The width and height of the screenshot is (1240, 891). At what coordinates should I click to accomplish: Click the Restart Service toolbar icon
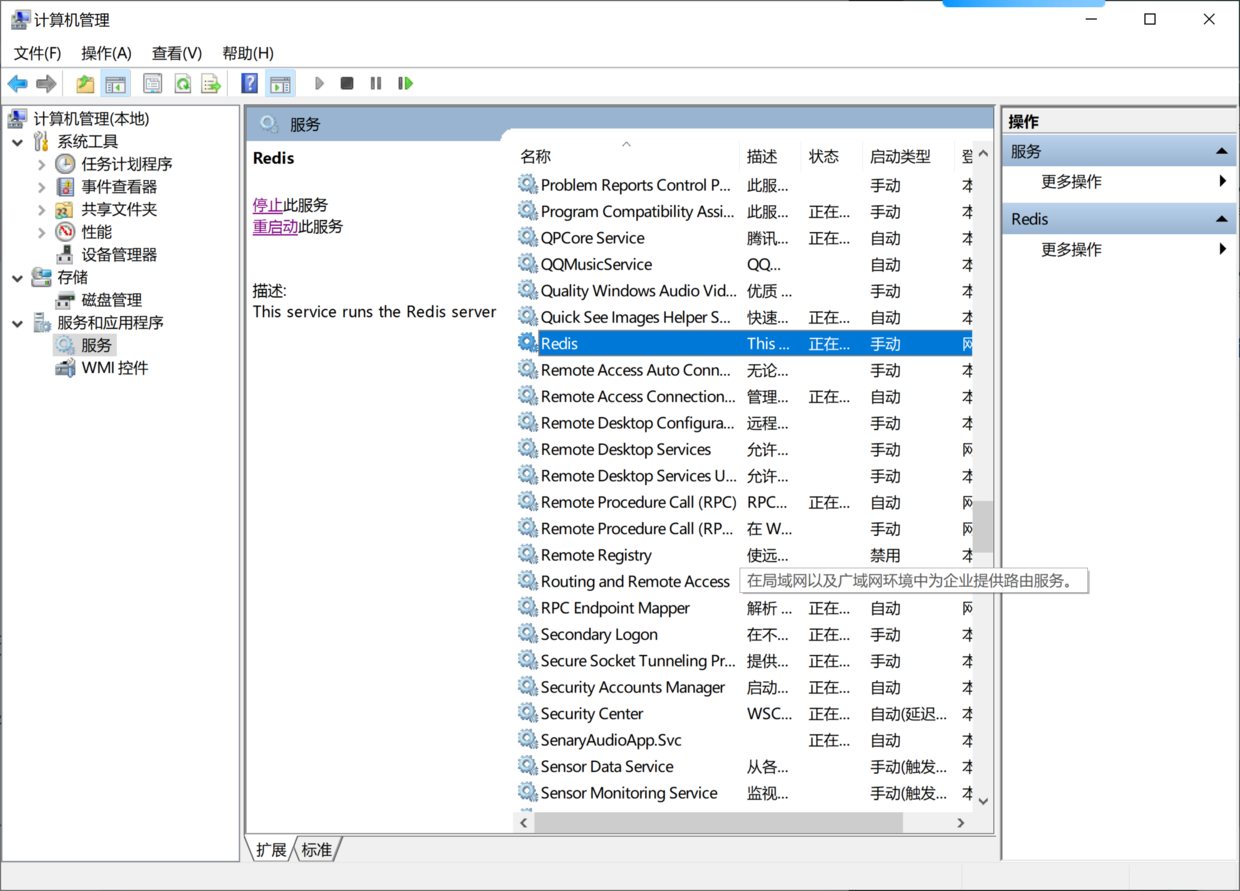405,84
